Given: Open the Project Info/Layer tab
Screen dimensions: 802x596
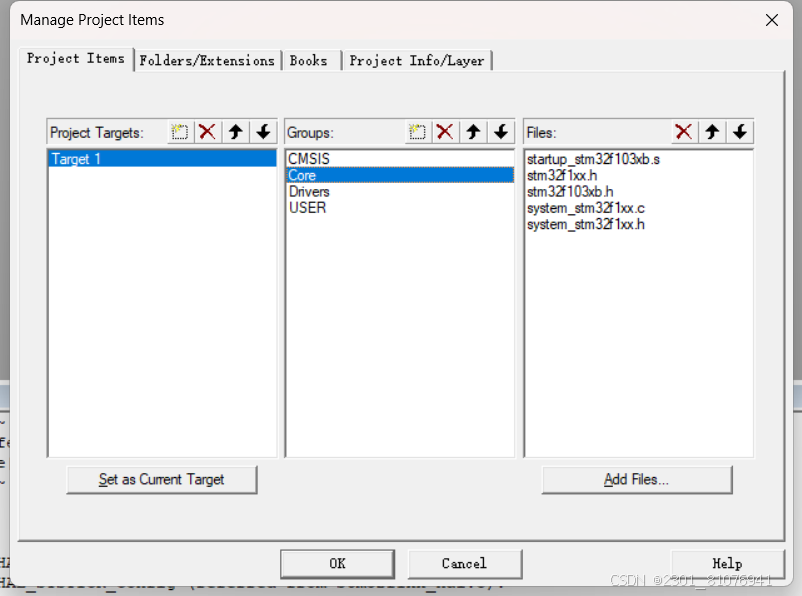Looking at the screenshot, I should [417, 60].
